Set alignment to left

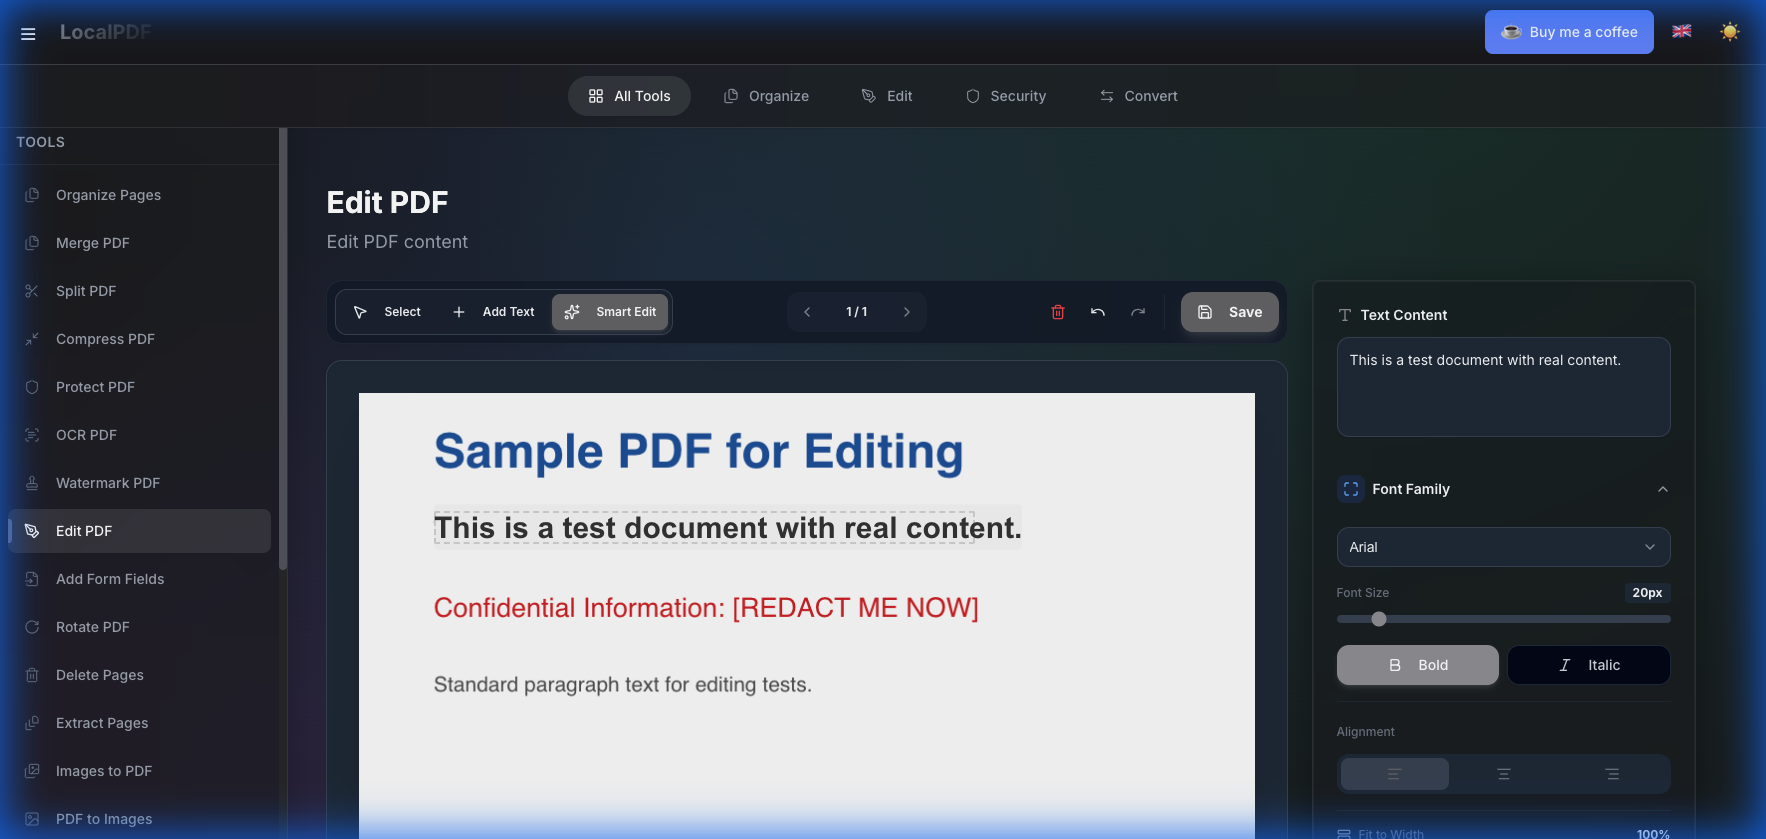click(1395, 774)
